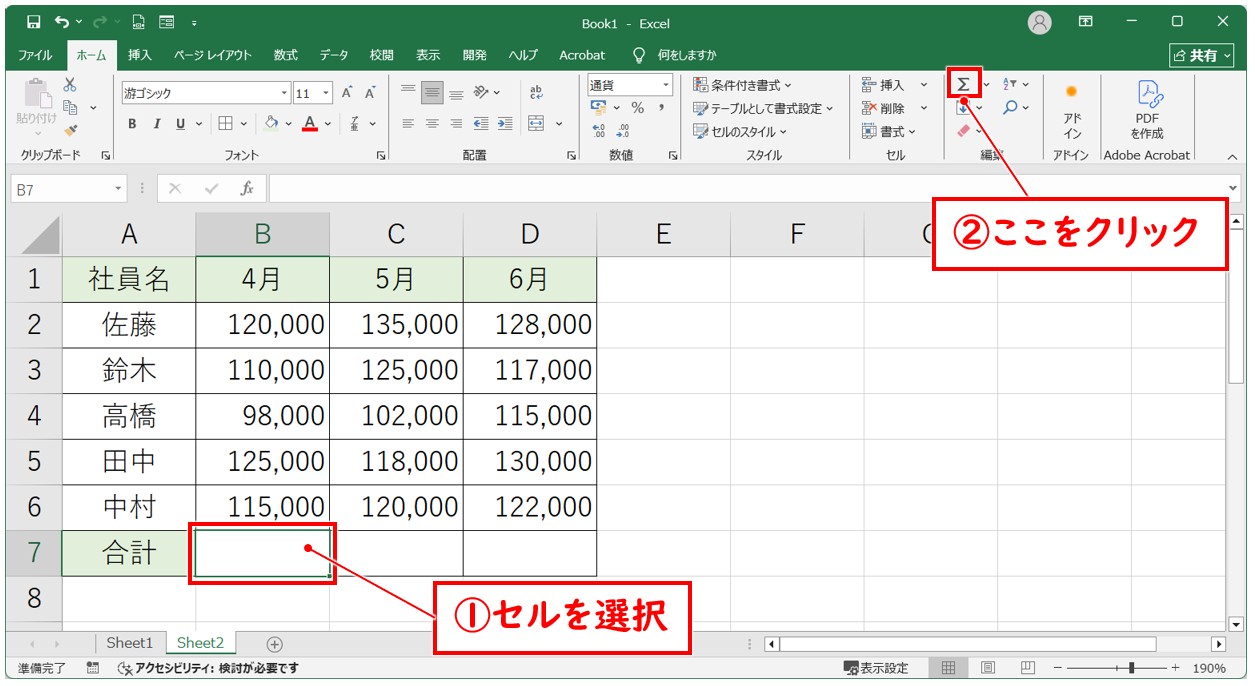Toggle italic formatting

click(x=156, y=124)
